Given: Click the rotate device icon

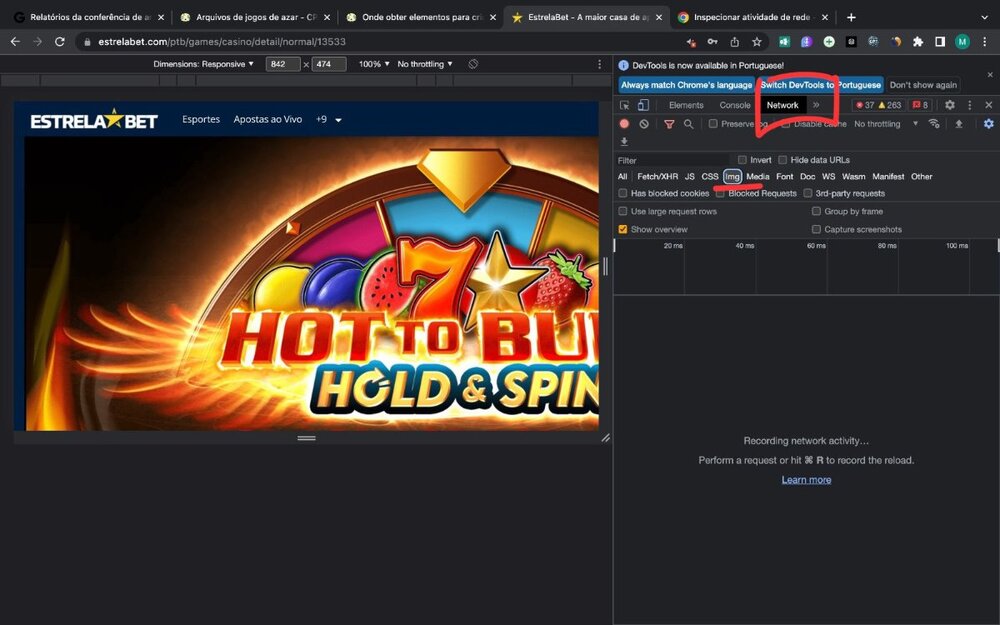Looking at the screenshot, I should (473, 64).
